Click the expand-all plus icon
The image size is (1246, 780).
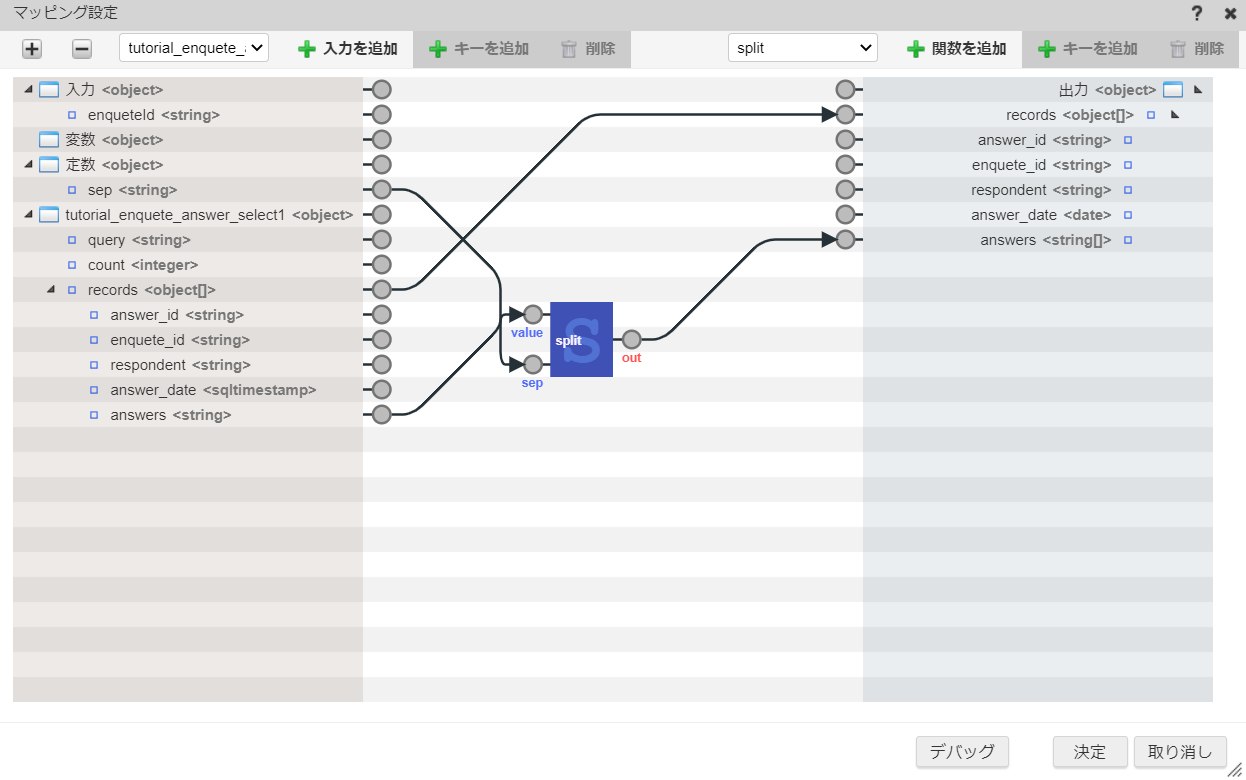[x=32, y=48]
